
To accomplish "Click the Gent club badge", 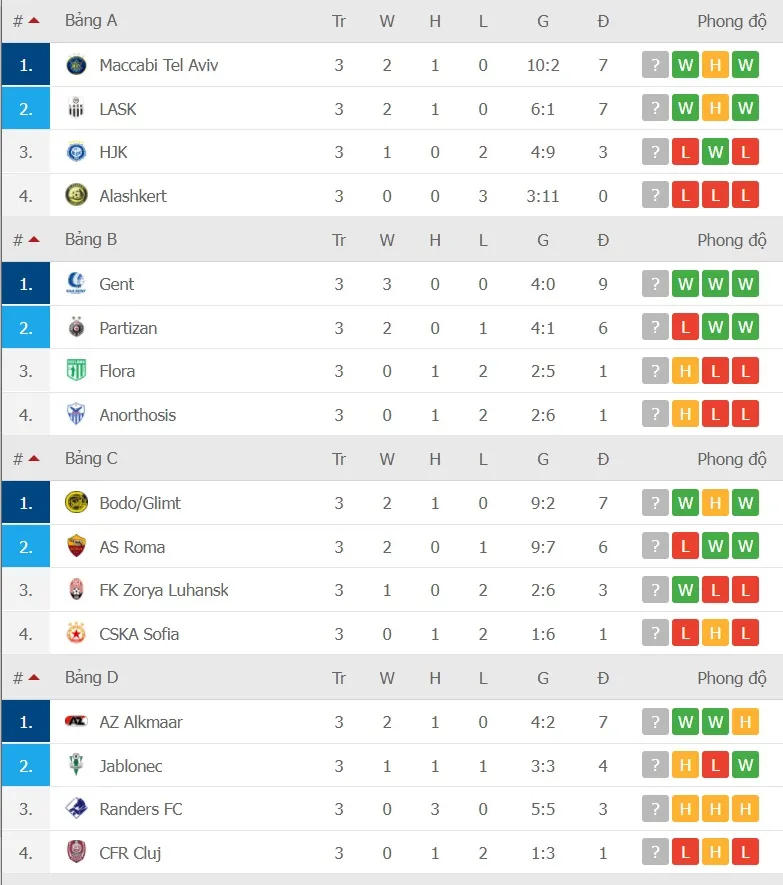I will coord(76,284).
